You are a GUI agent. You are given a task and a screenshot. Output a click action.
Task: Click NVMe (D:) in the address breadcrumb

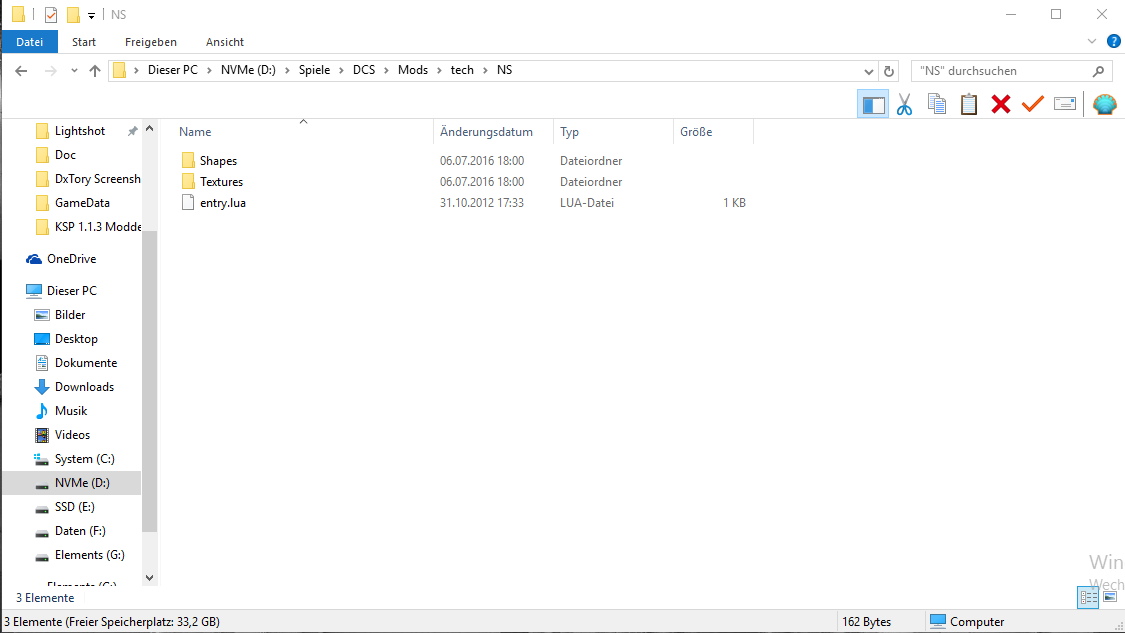coord(248,70)
